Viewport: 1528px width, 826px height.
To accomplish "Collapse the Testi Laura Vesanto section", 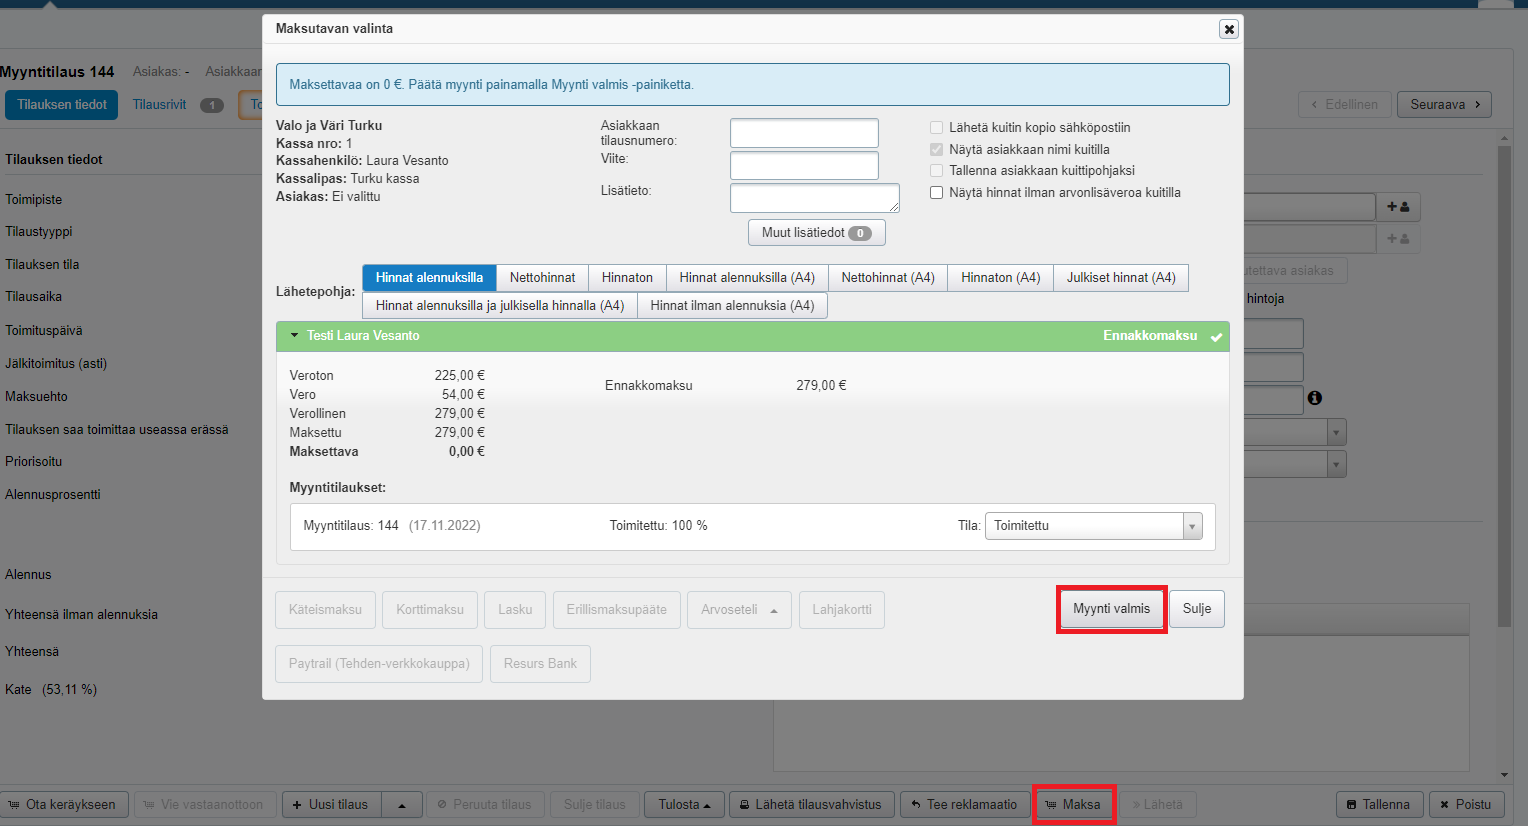I will pos(295,336).
